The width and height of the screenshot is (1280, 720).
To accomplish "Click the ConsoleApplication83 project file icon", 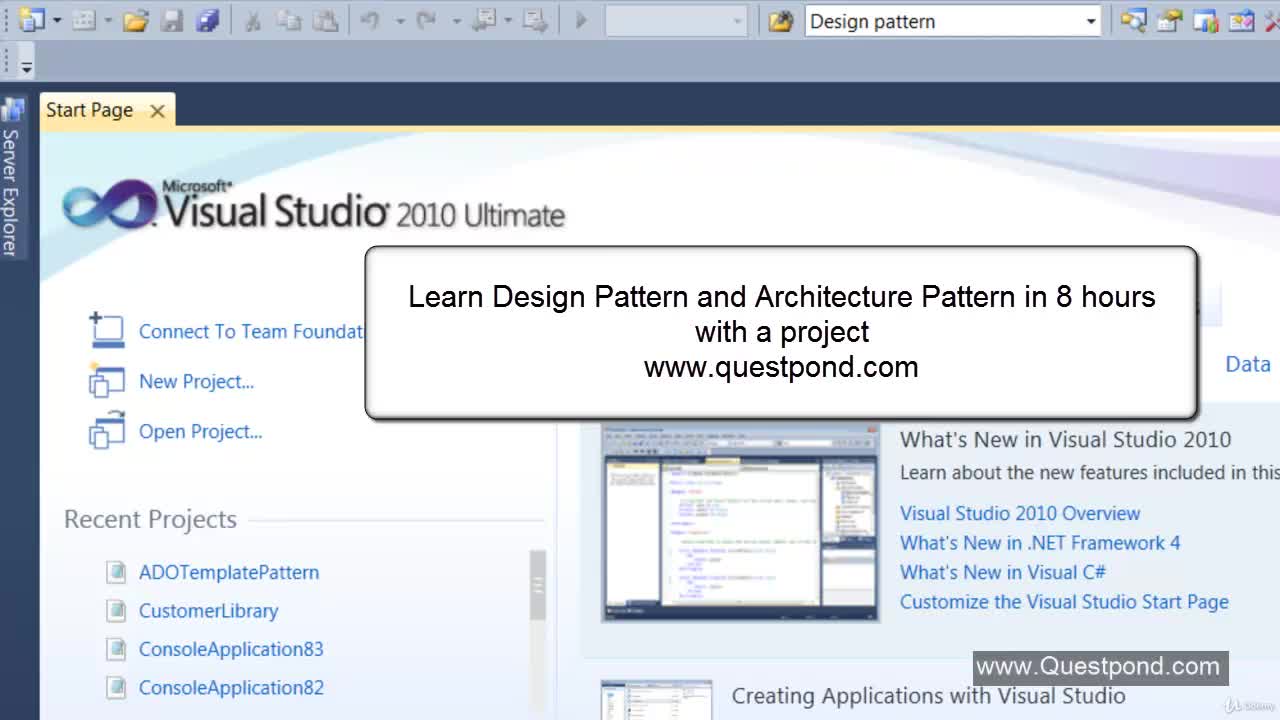I will (117, 649).
